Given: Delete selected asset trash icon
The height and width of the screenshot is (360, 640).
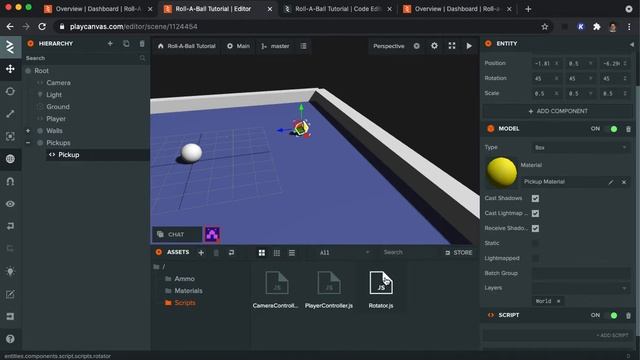Looking at the screenshot, I should [x=216, y=253].
